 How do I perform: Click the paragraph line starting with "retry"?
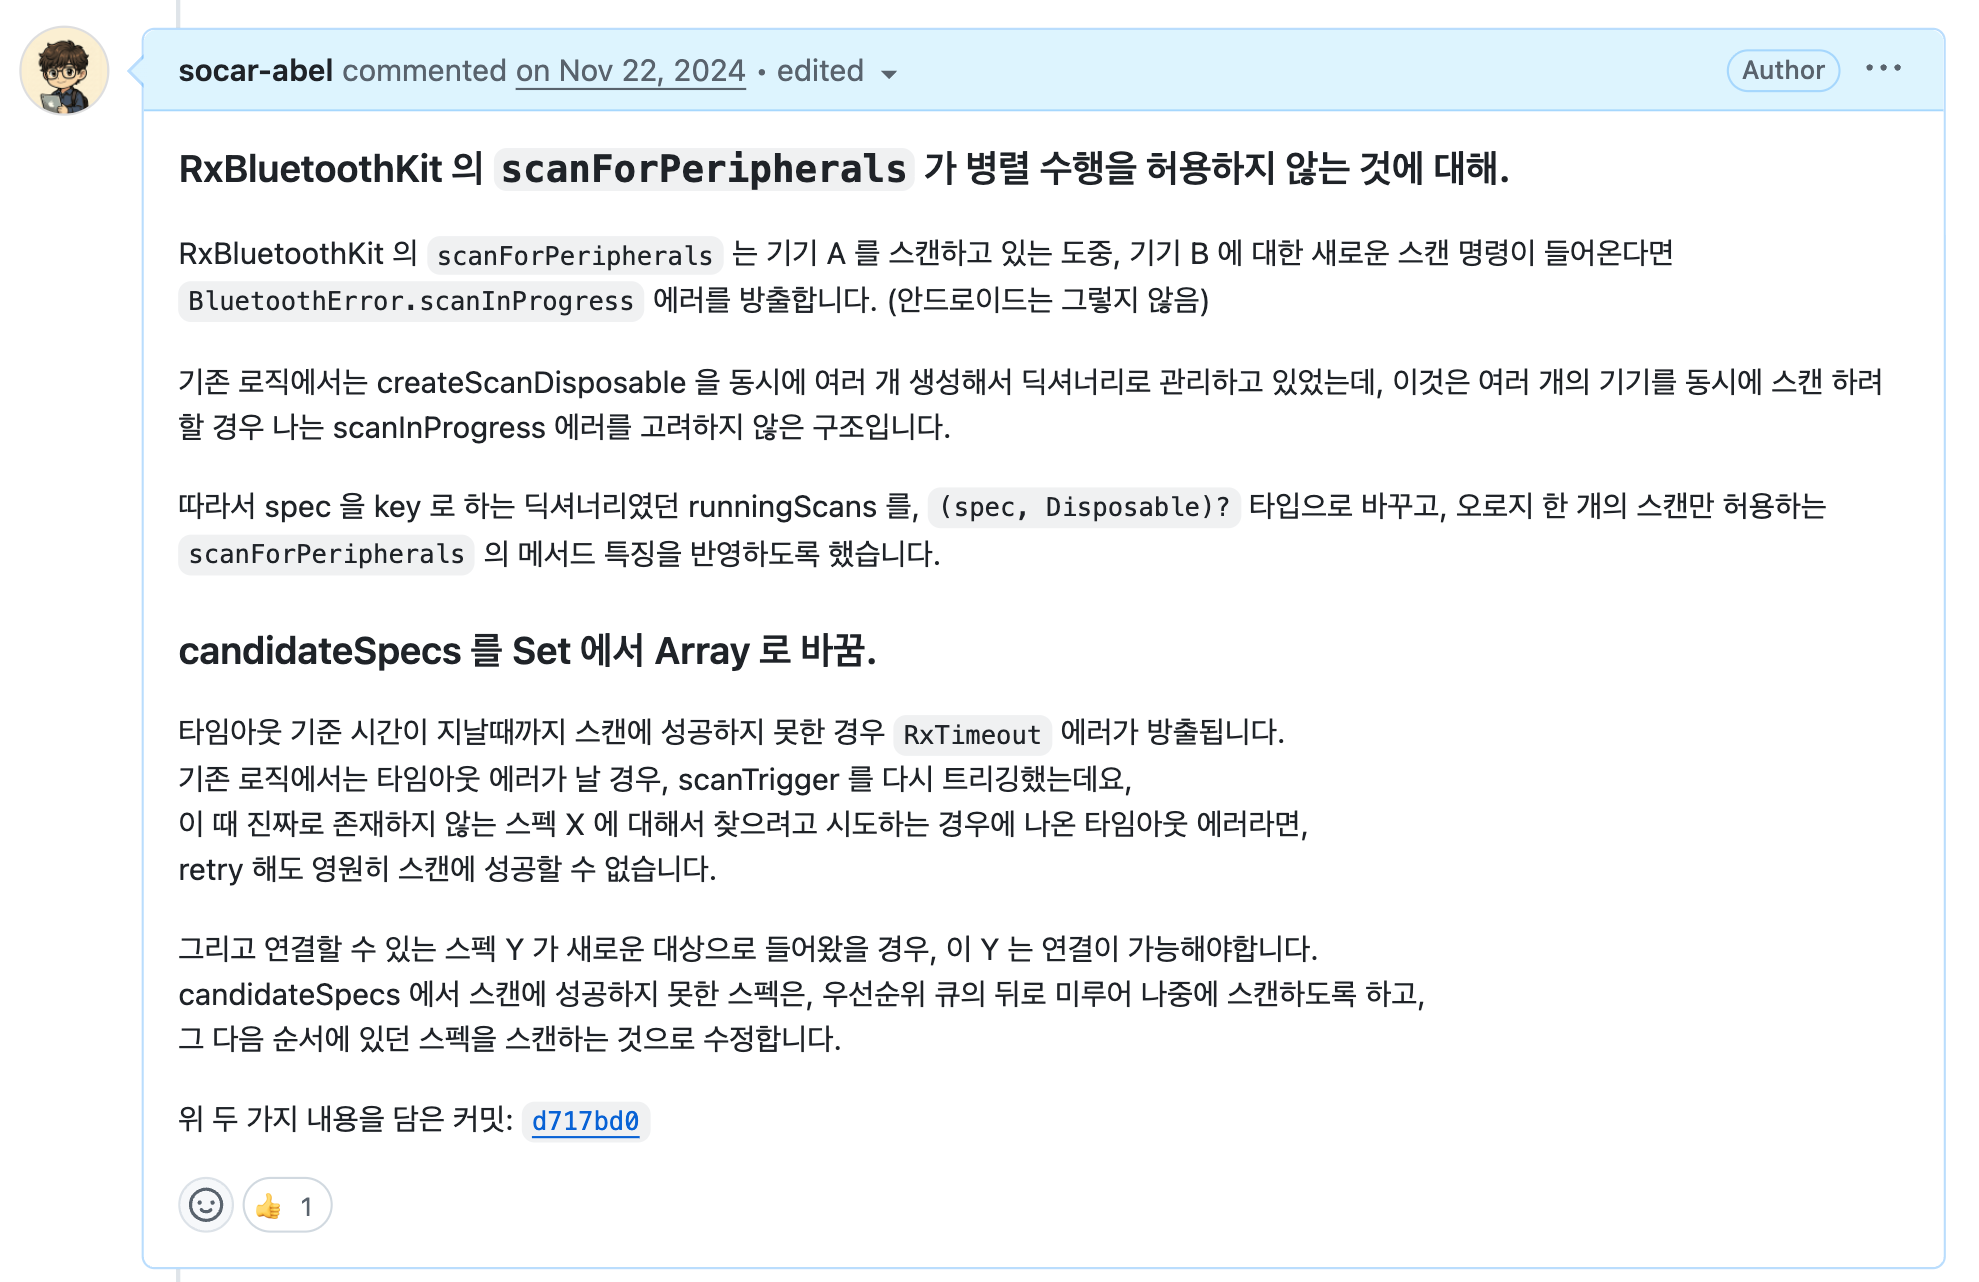tap(447, 869)
